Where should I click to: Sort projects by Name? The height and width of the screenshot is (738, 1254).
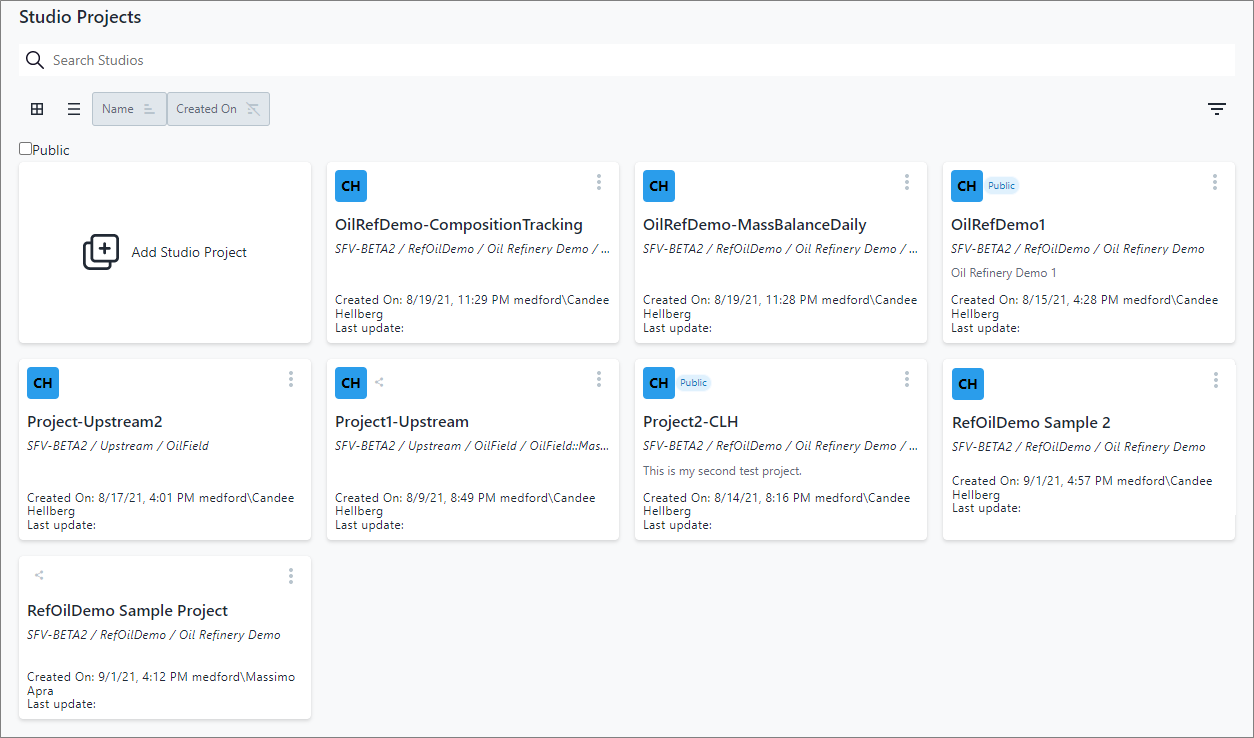pos(129,109)
